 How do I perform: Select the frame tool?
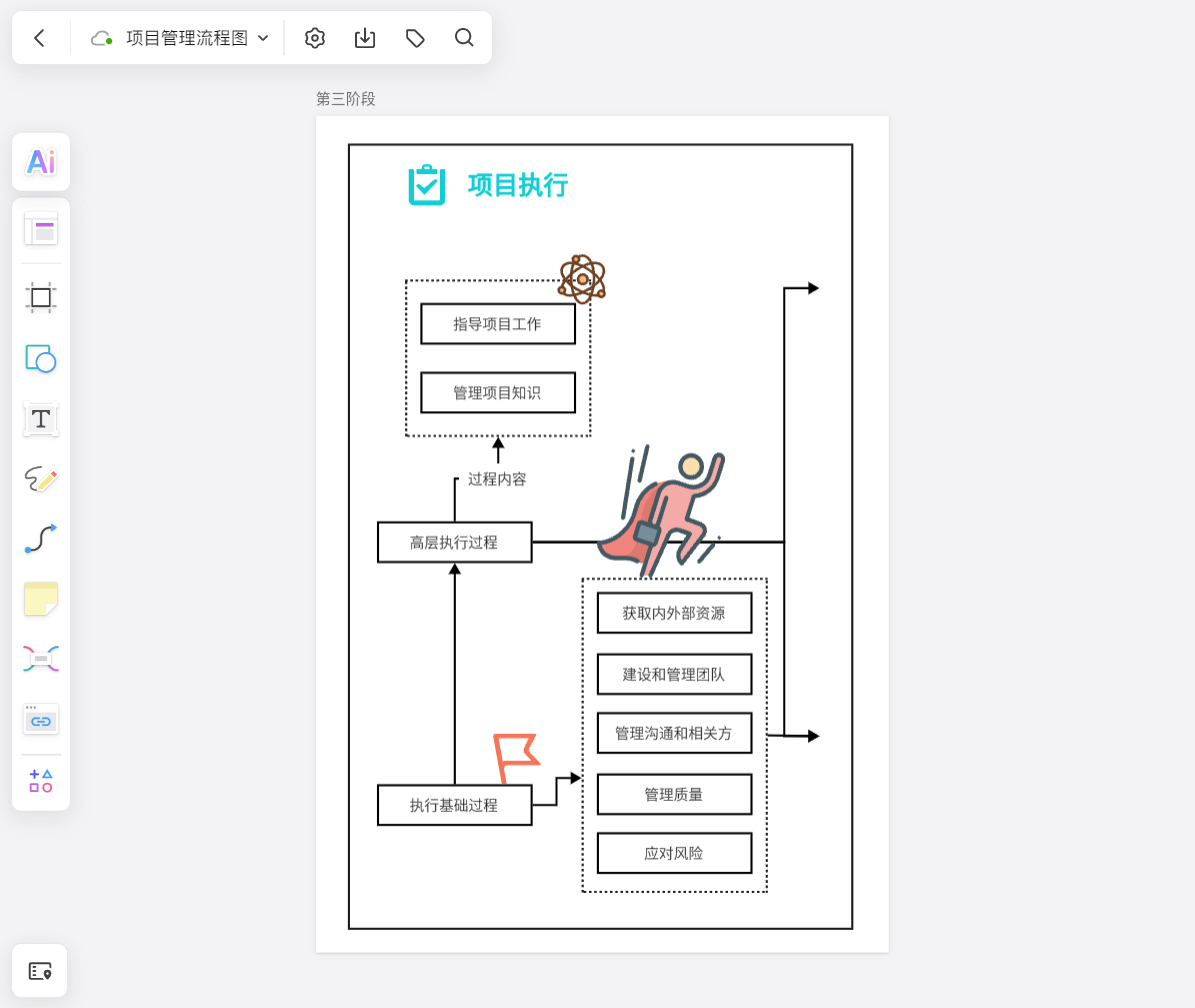coord(41,297)
